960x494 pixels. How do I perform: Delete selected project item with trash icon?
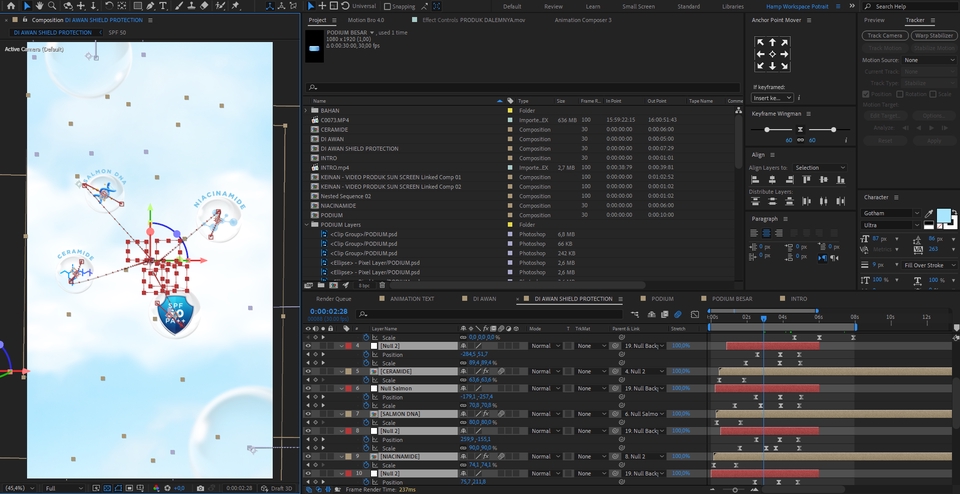(x=382, y=285)
